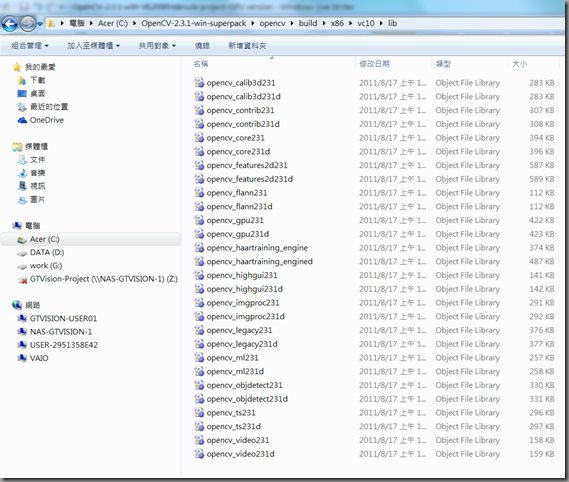Click the opencv_features2d231d file icon
This screenshot has width=569, height=482.
tap(199, 179)
